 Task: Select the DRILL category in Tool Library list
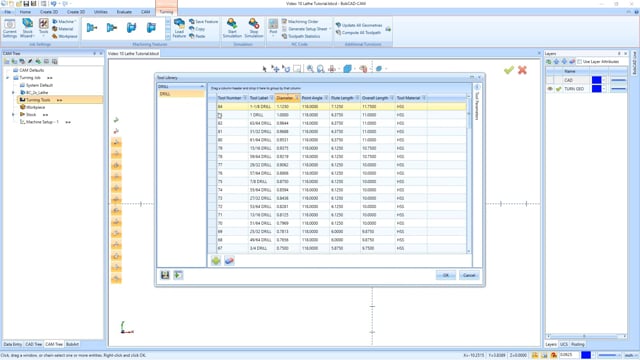pos(181,94)
